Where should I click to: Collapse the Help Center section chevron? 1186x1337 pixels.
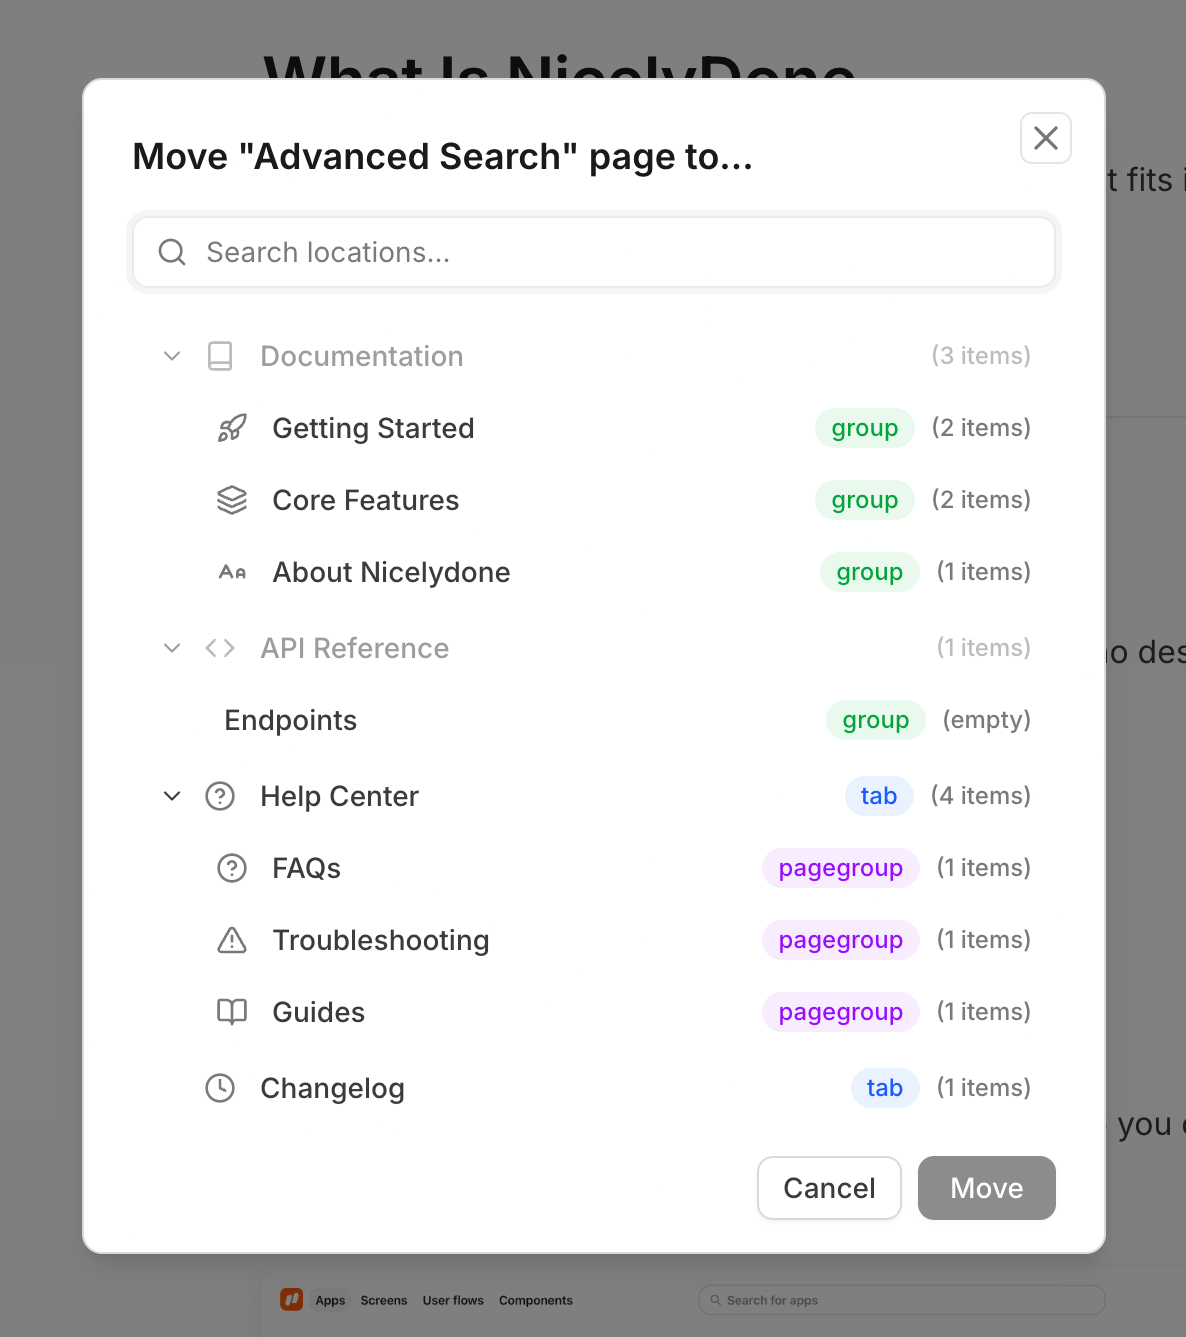(x=172, y=796)
